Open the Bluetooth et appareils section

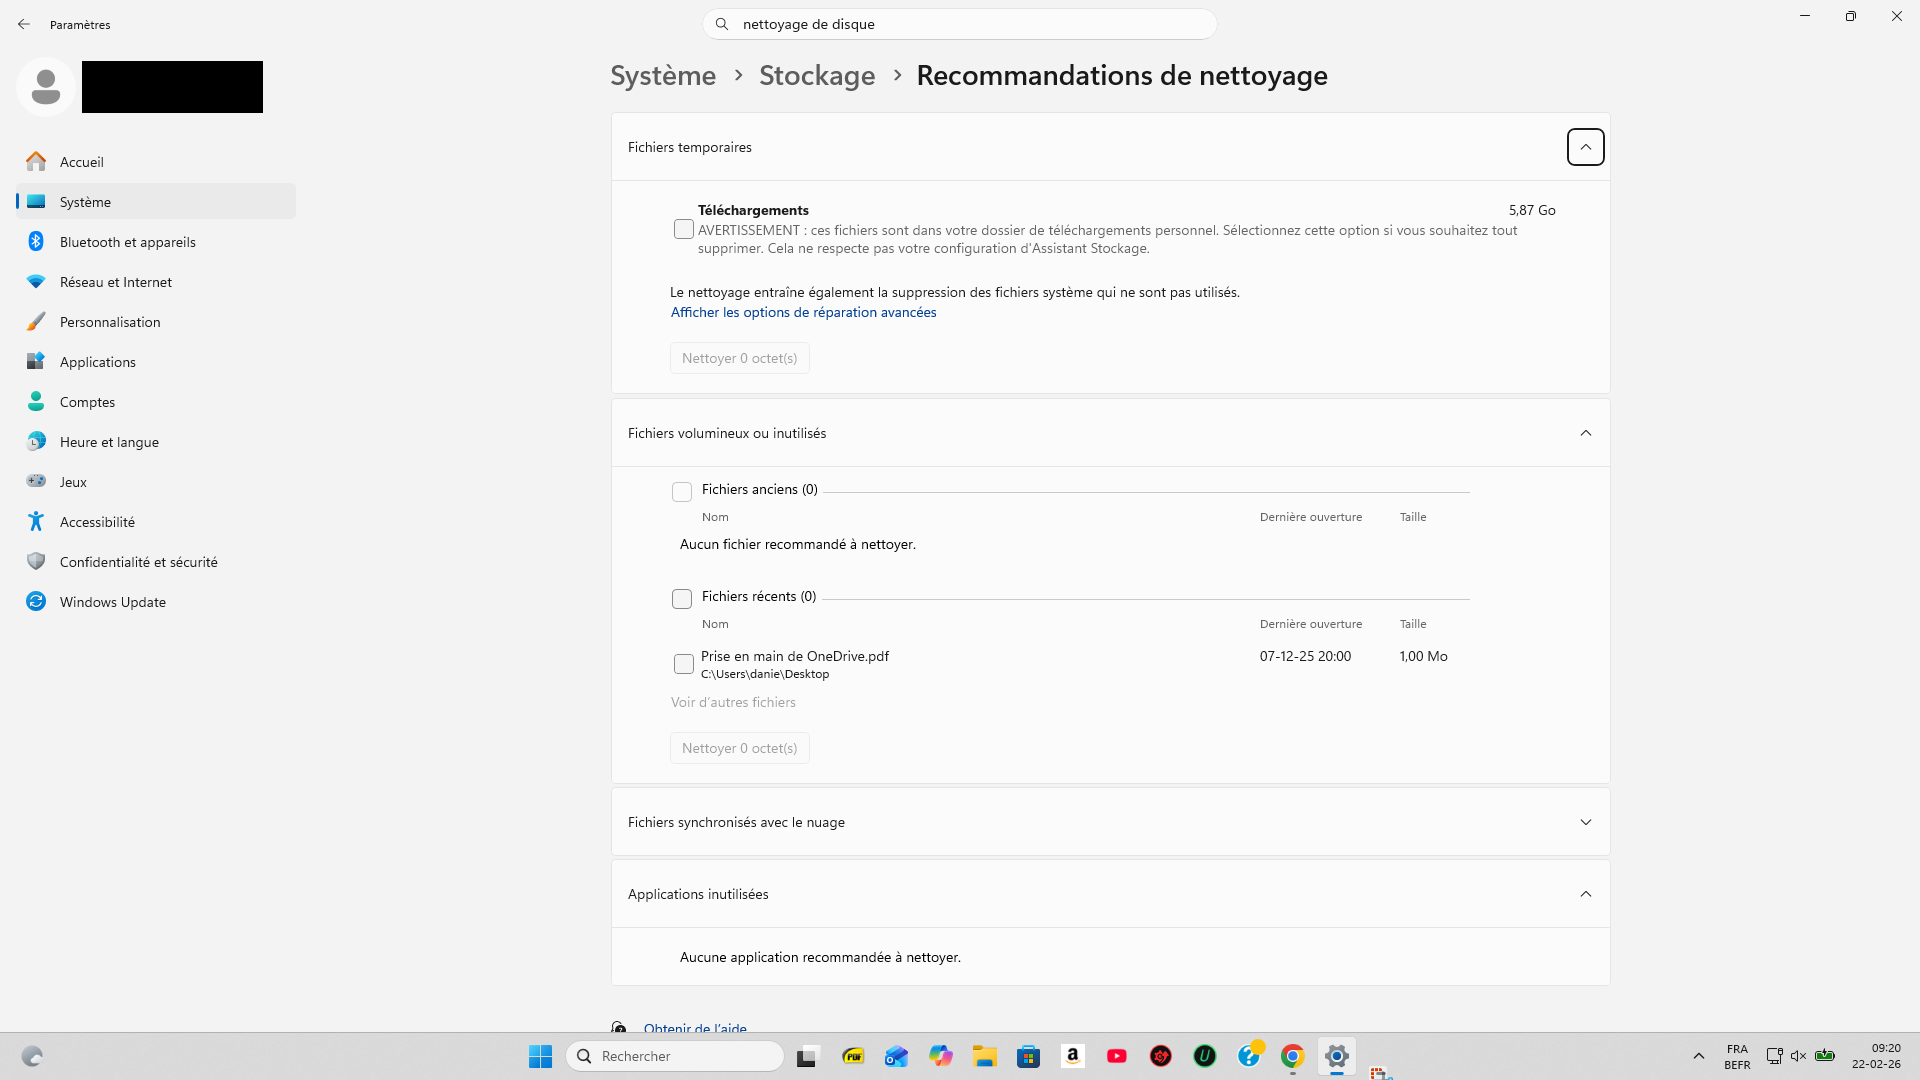(x=127, y=242)
